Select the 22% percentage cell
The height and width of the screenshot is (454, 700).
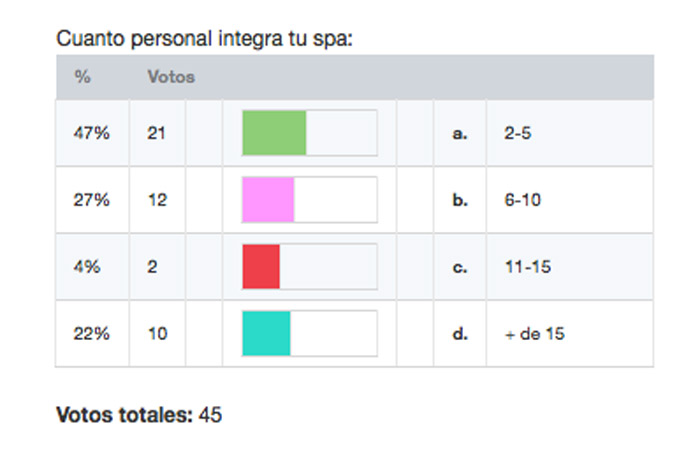(92, 334)
